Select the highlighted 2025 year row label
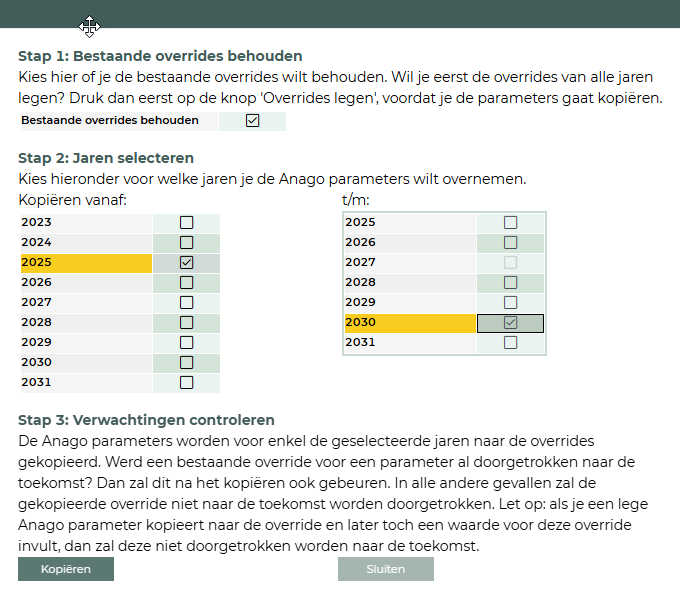 (x=86, y=262)
